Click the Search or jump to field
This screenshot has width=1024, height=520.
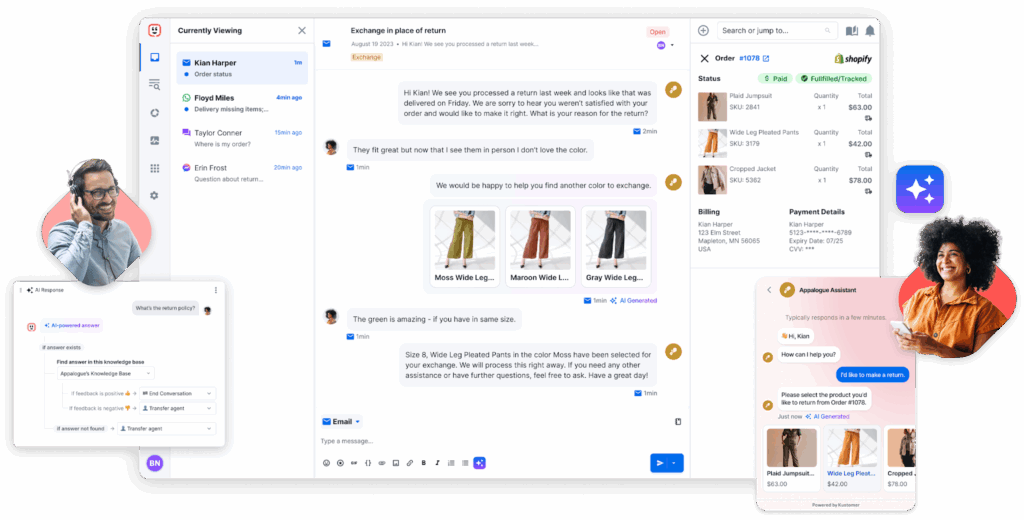777,31
